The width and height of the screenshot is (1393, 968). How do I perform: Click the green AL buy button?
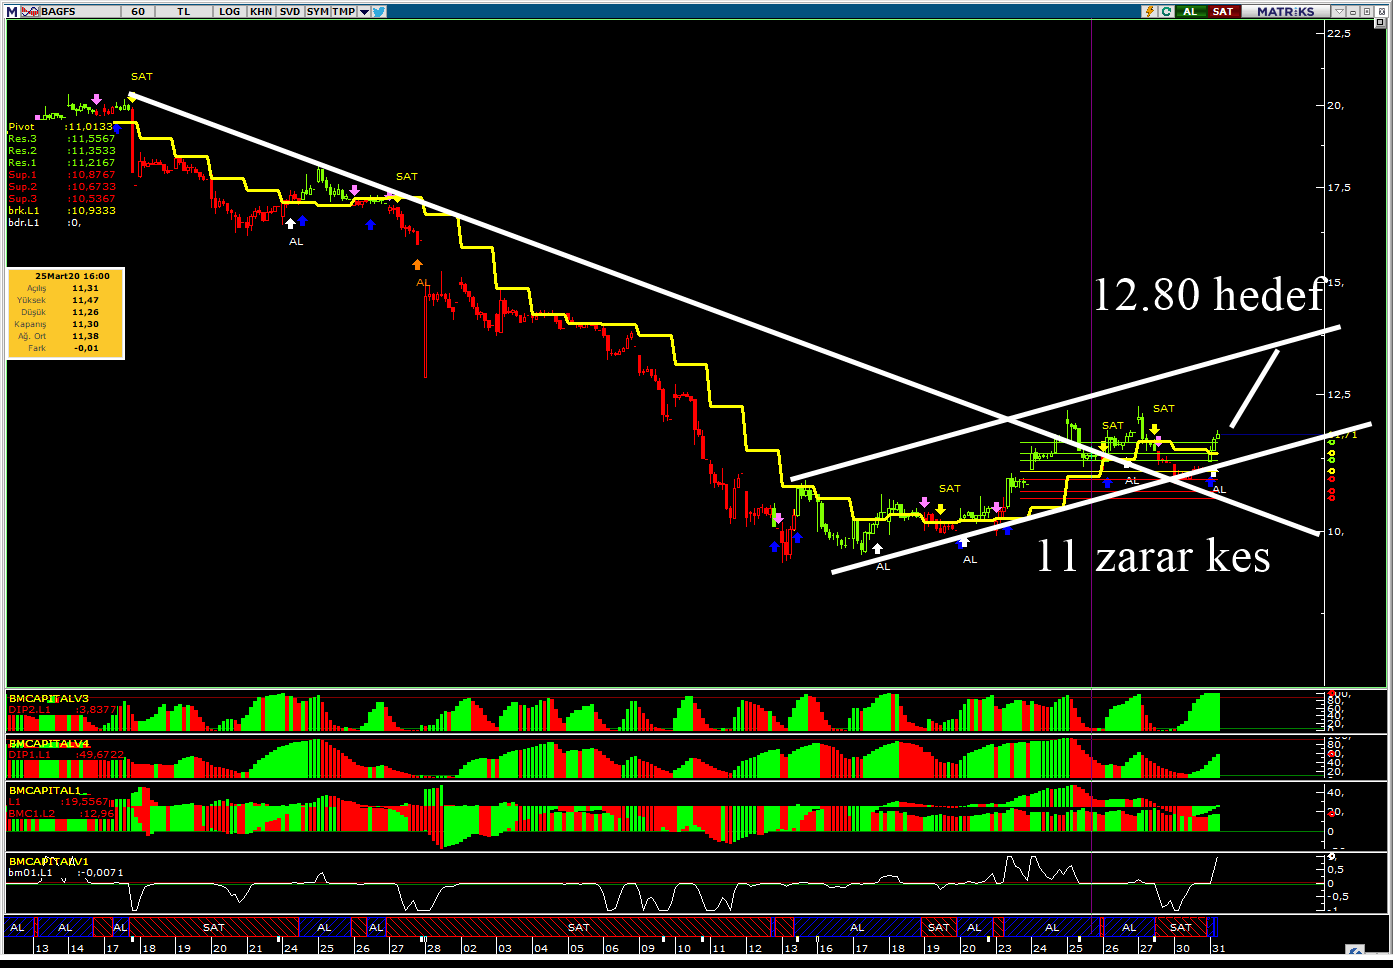1191,12
